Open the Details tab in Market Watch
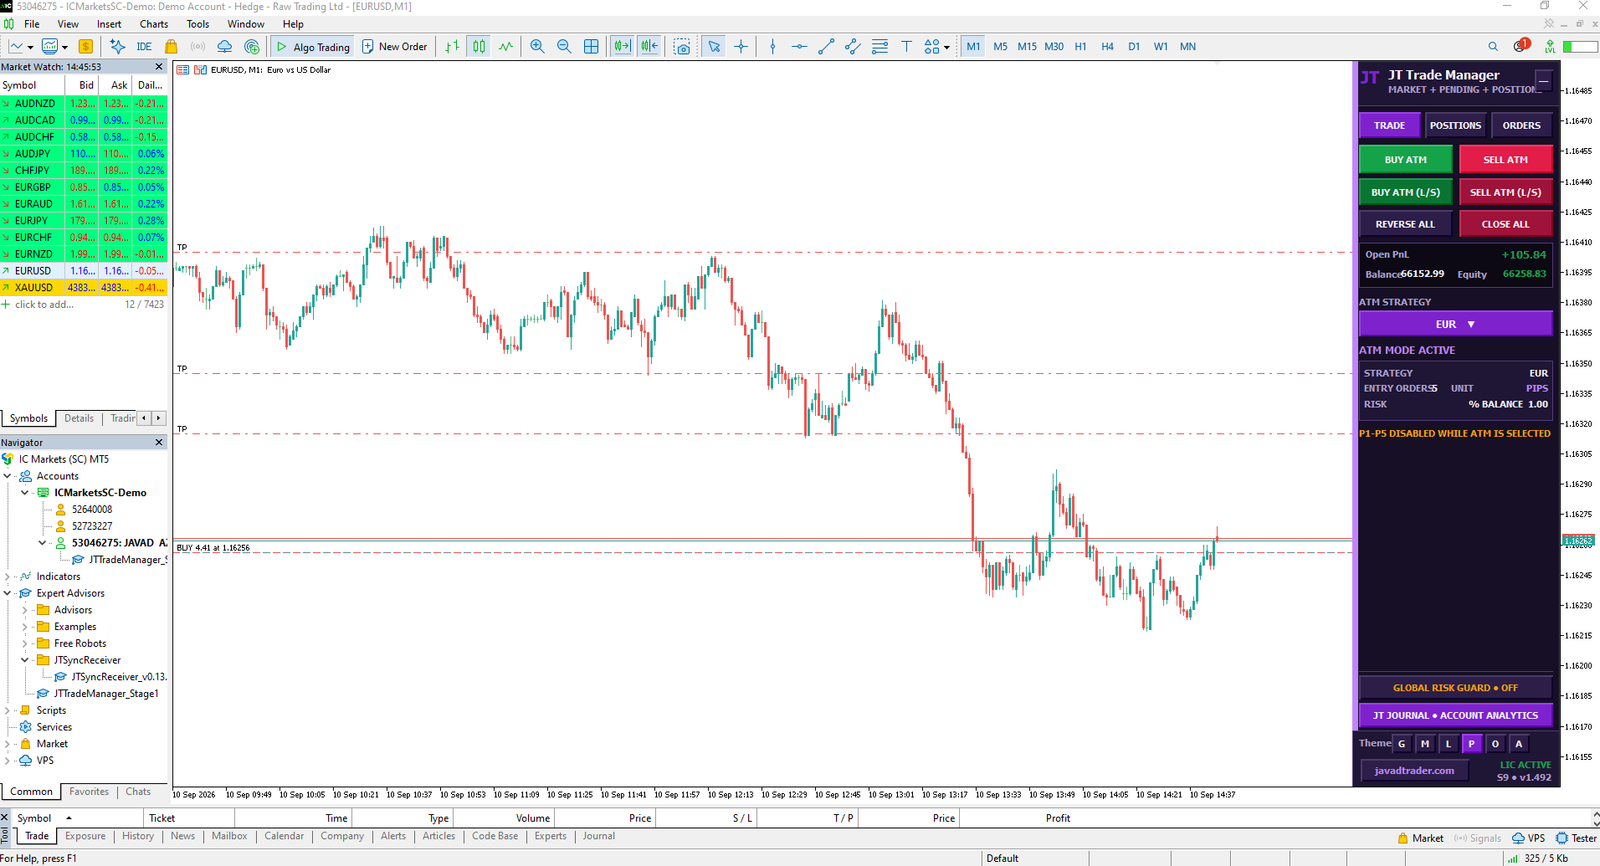Viewport: 1600px width, 866px height. 79,418
